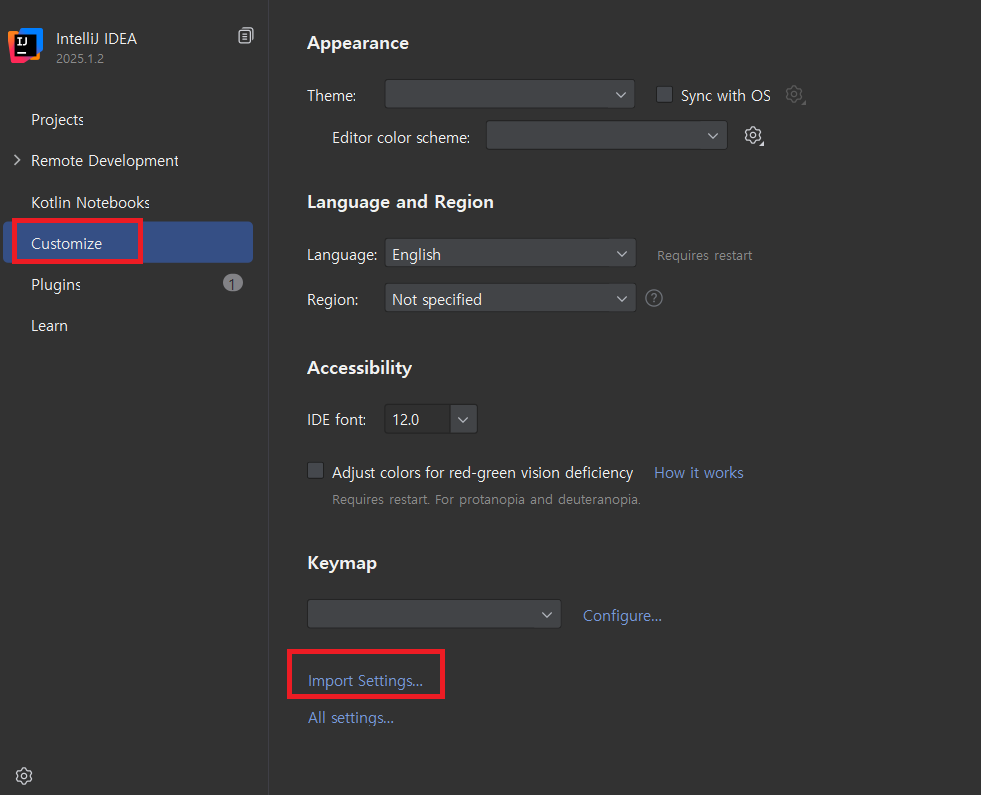
Task: Enable the Sync with OS checkbox
Action: pyautogui.click(x=664, y=95)
